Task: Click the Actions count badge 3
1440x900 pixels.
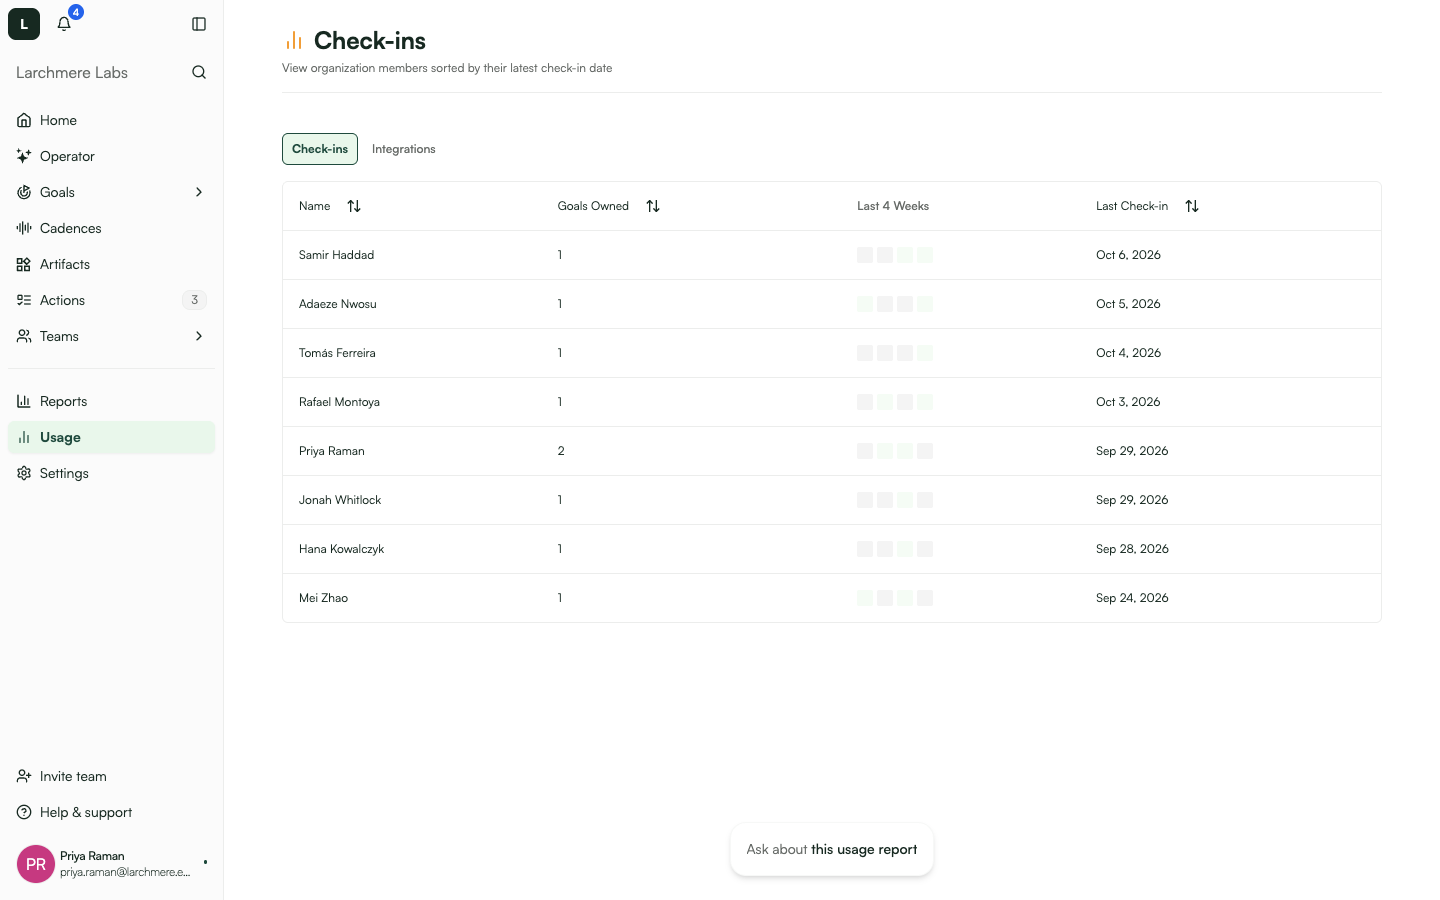Action: pos(195,300)
